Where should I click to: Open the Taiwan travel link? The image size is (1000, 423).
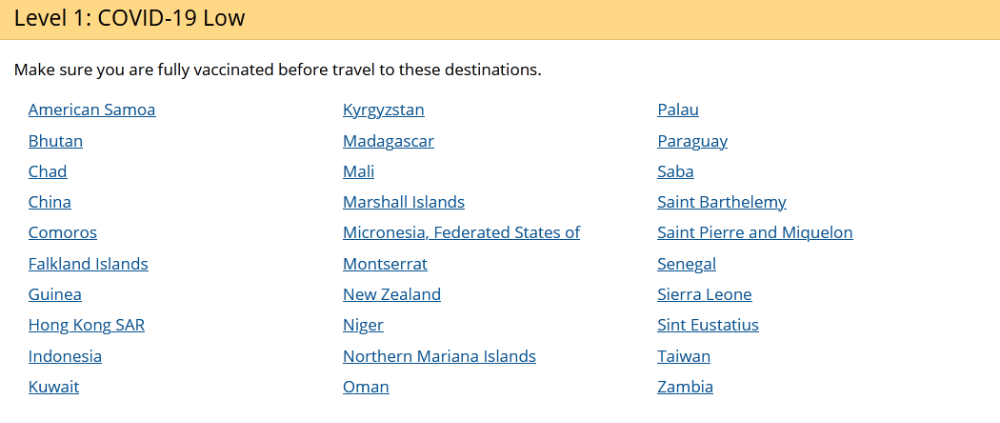(x=684, y=356)
